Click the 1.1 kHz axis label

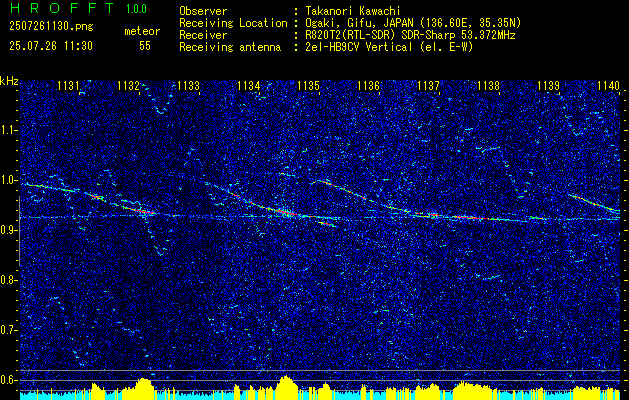tap(9, 130)
